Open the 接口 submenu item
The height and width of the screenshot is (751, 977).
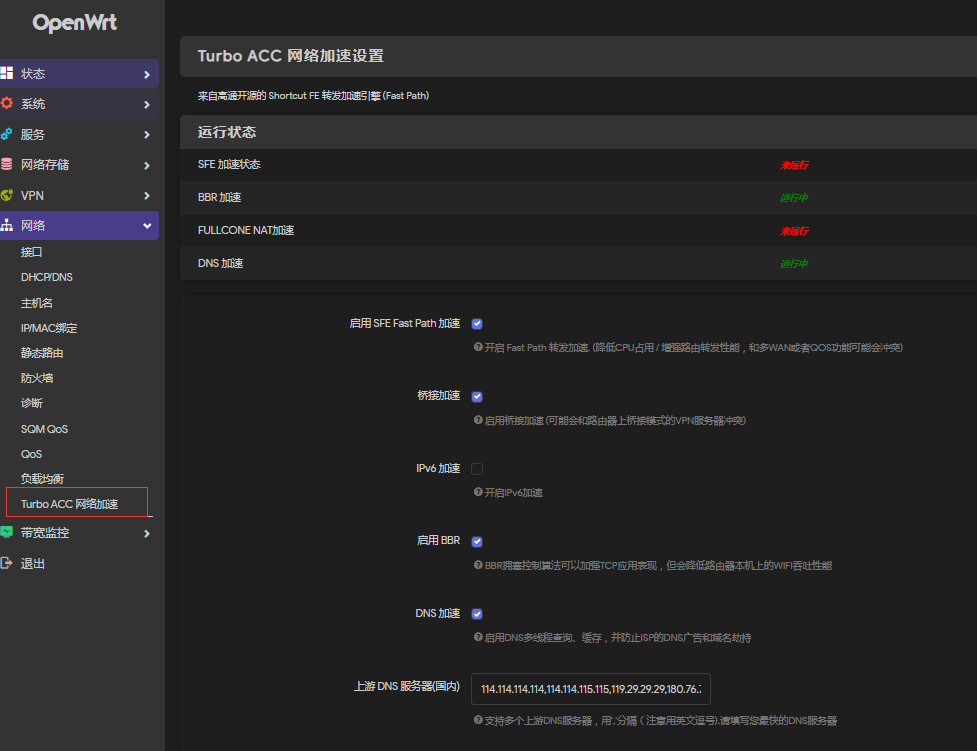(x=32, y=252)
